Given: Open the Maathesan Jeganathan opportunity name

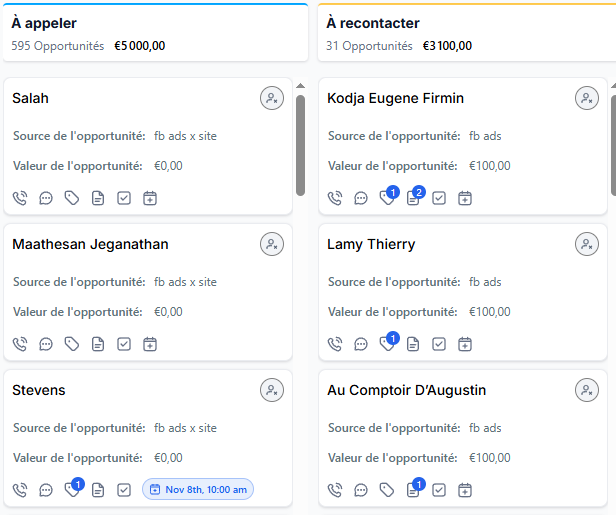Looking at the screenshot, I should coord(90,244).
